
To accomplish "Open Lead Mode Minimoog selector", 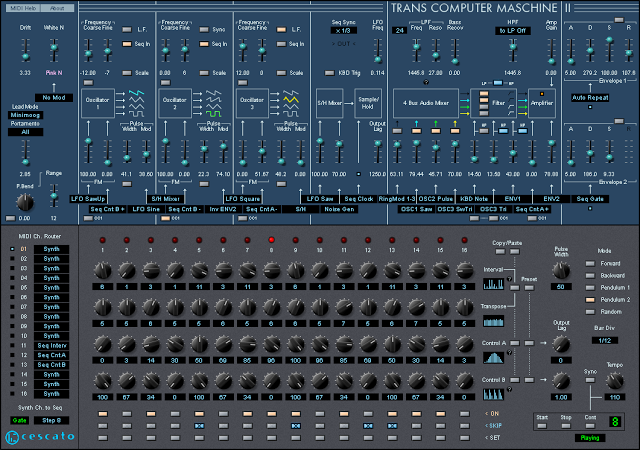I will click(x=25, y=115).
